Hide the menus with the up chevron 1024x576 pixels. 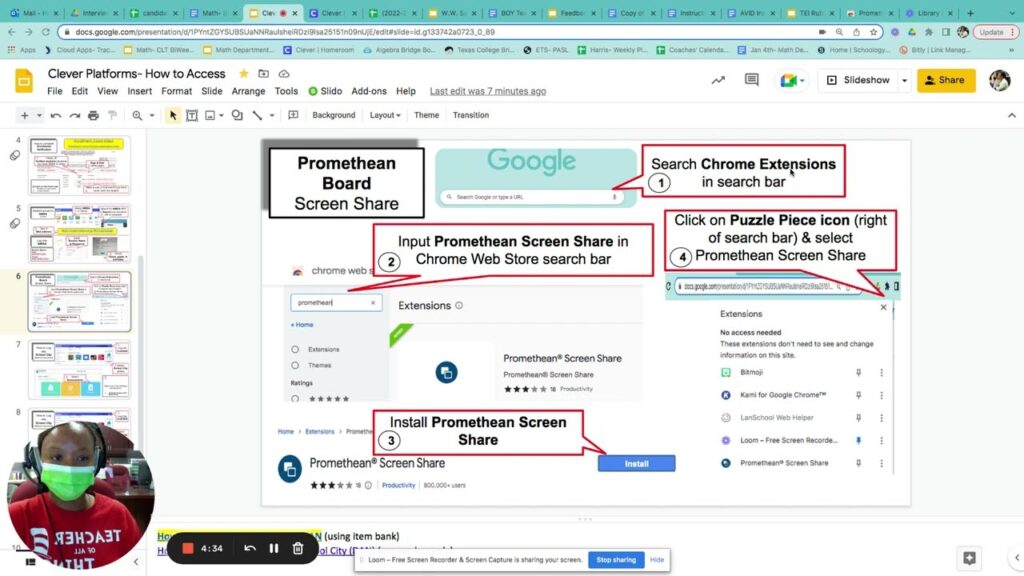coord(1012,116)
